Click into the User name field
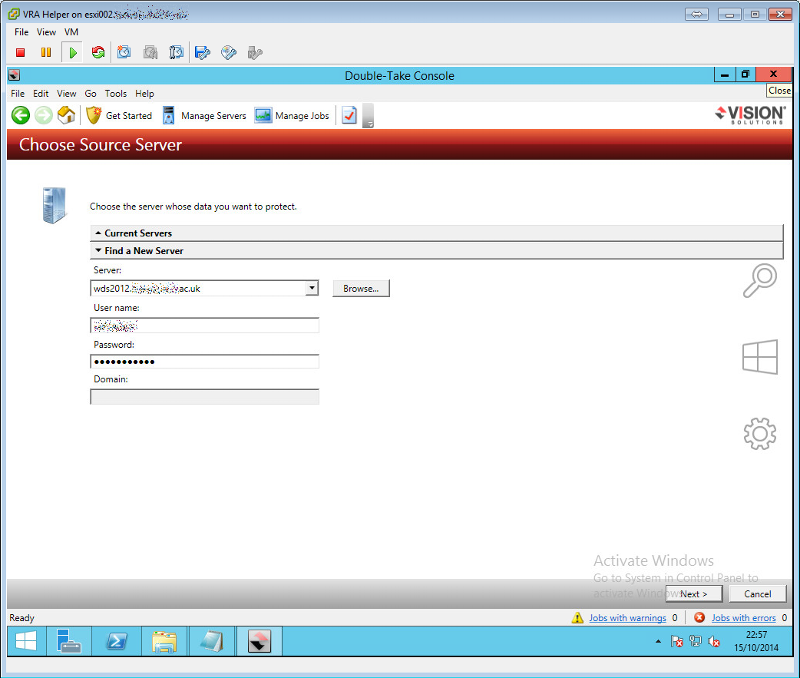Image resolution: width=800 pixels, height=678 pixels. pyautogui.click(x=205, y=325)
